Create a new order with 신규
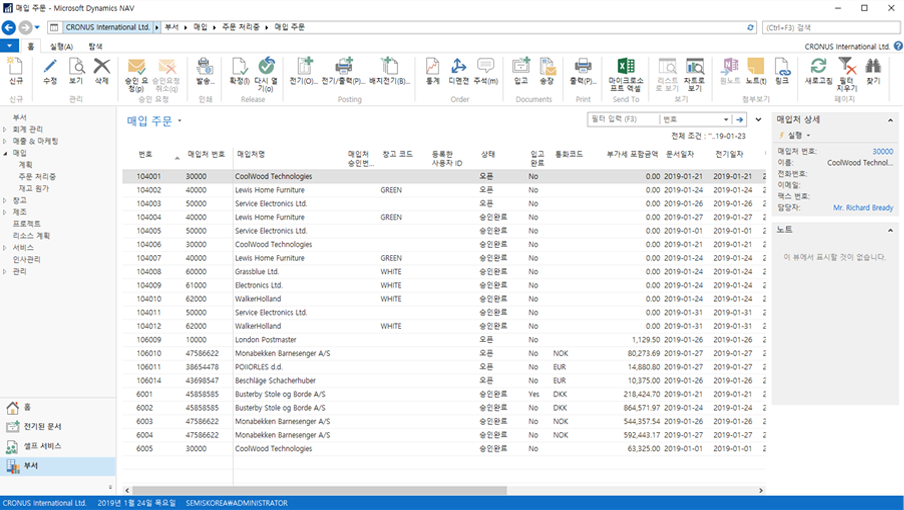 (16, 71)
